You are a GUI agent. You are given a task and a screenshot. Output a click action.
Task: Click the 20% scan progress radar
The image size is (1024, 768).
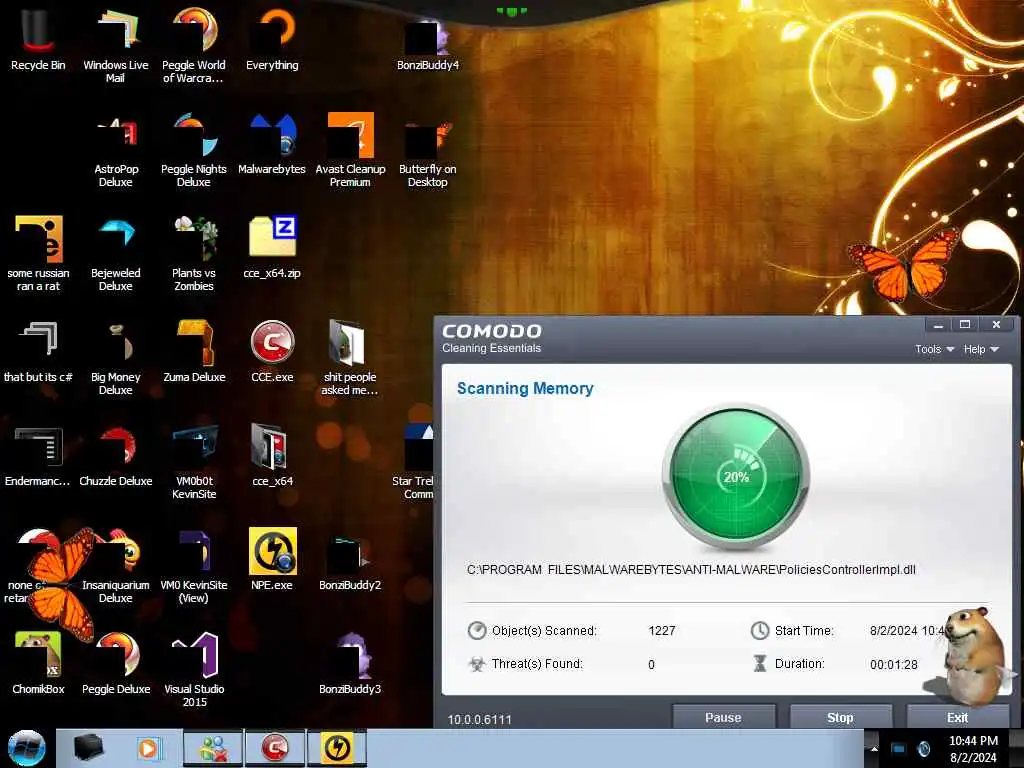736,476
